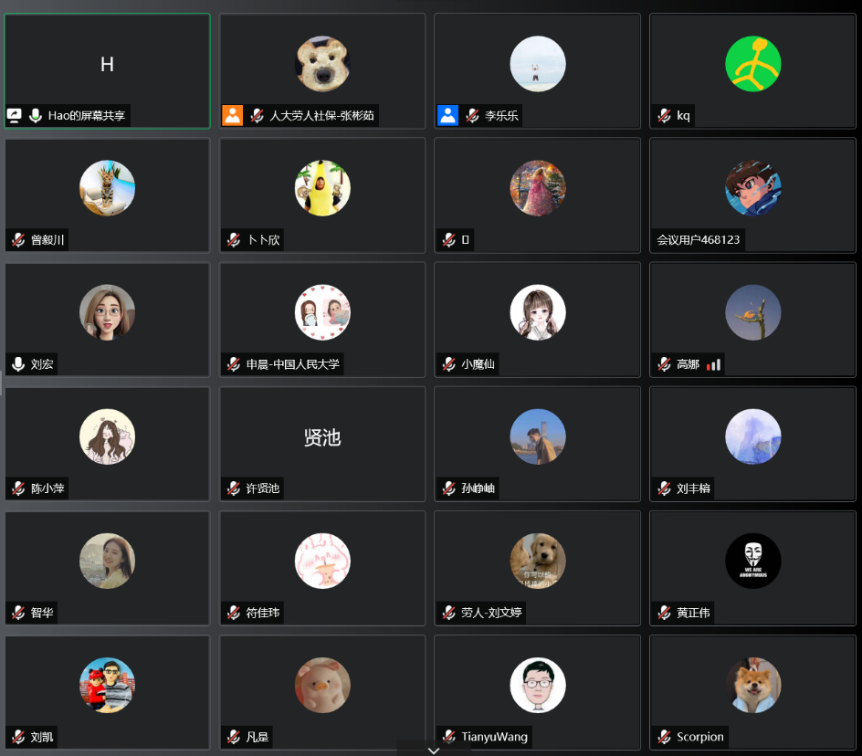Click the active microphone icon for 刘宏
The height and width of the screenshot is (756, 862).
pos(18,364)
